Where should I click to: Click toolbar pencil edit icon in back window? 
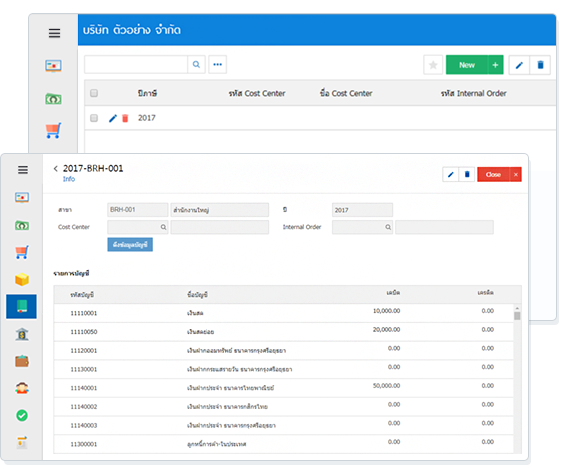click(x=519, y=65)
